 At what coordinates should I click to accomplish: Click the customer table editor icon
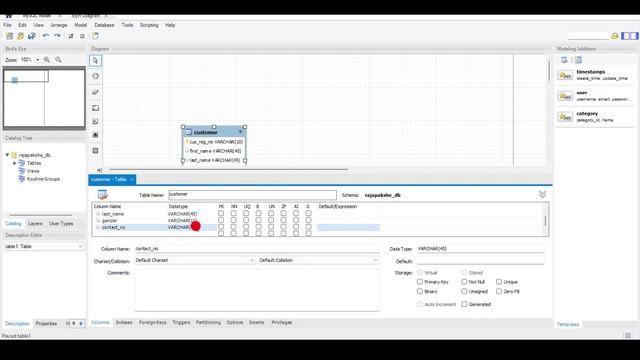coord(102,195)
